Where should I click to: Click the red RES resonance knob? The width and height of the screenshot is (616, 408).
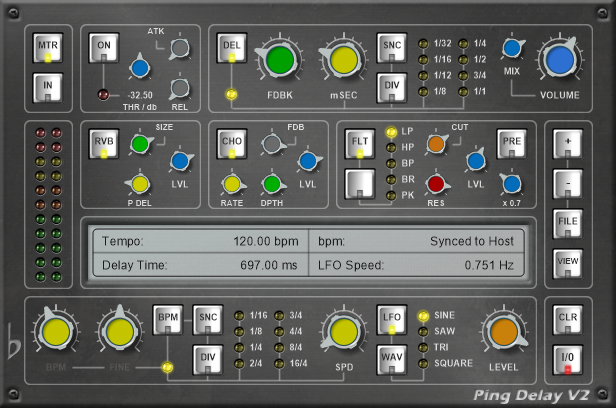coord(435,183)
